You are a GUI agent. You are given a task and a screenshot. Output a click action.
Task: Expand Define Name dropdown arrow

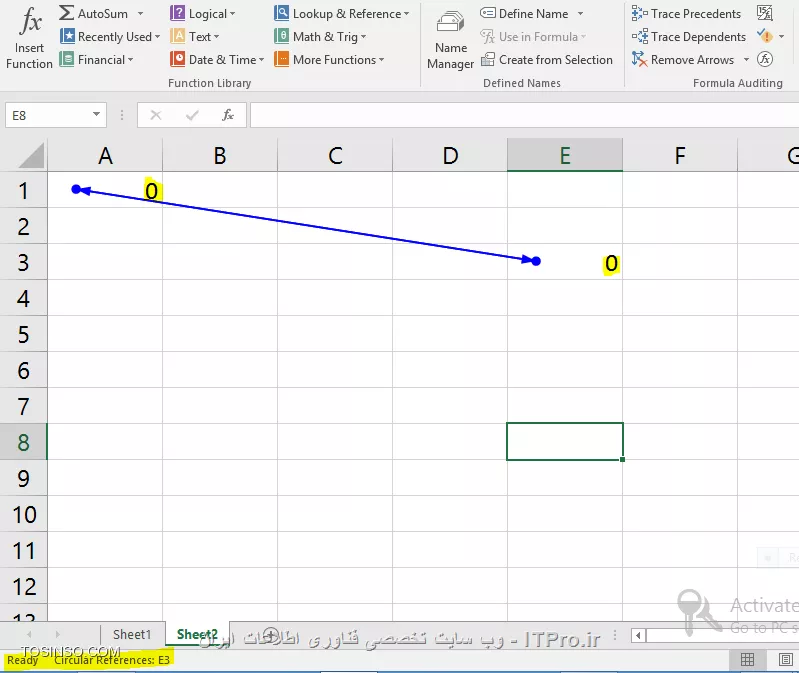pyautogui.click(x=580, y=14)
